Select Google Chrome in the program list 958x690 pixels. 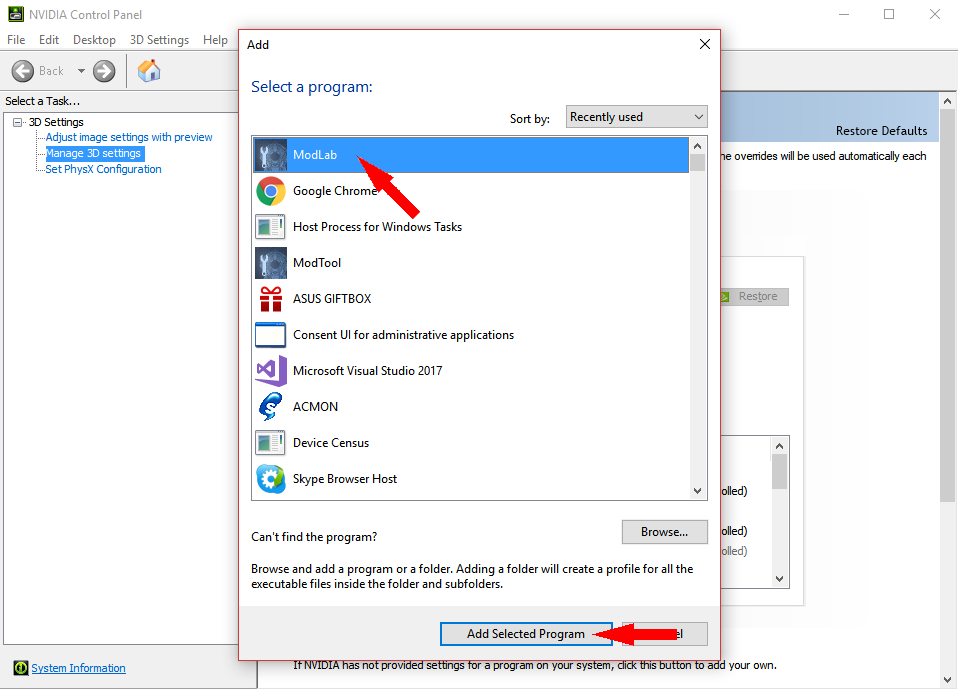point(470,191)
